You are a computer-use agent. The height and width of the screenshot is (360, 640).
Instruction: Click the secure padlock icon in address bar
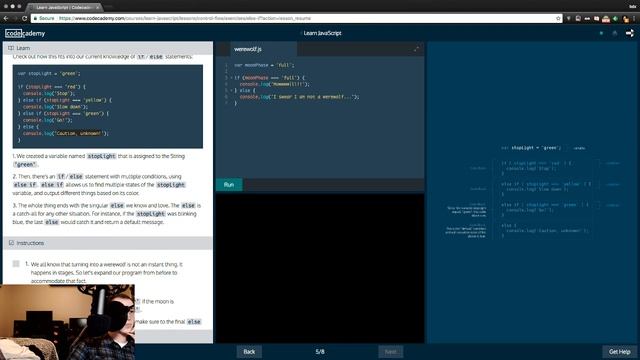[35, 18]
